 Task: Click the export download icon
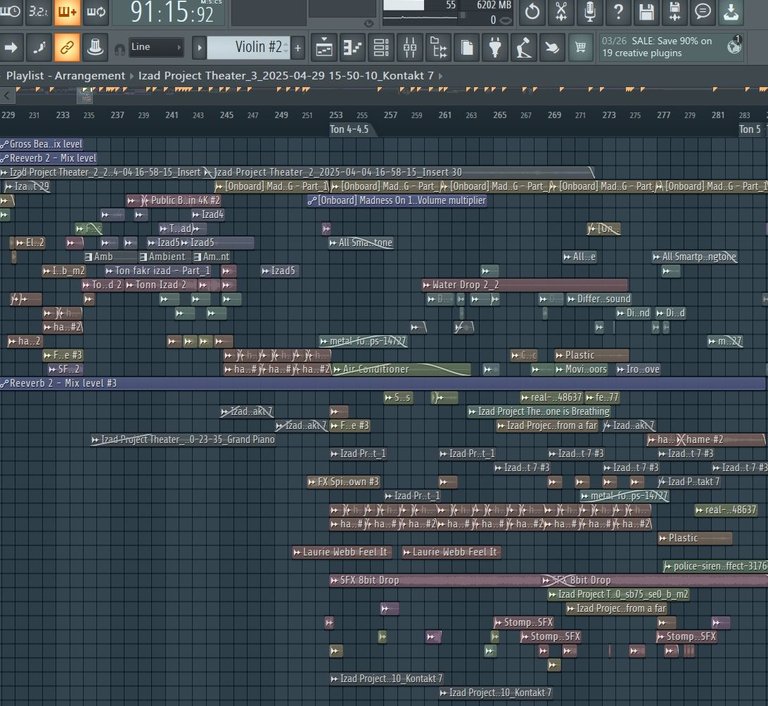pos(731,11)
